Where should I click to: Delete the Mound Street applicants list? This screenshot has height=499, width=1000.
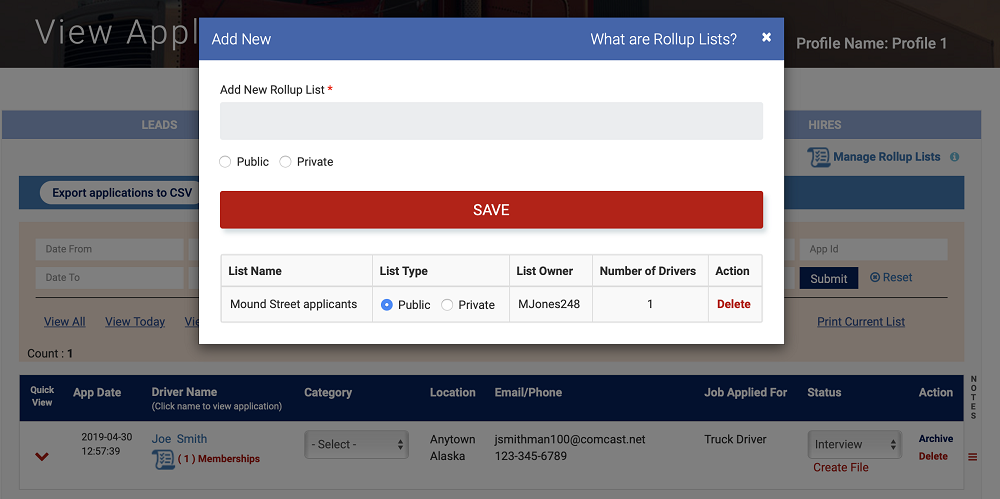coord(733,304)
